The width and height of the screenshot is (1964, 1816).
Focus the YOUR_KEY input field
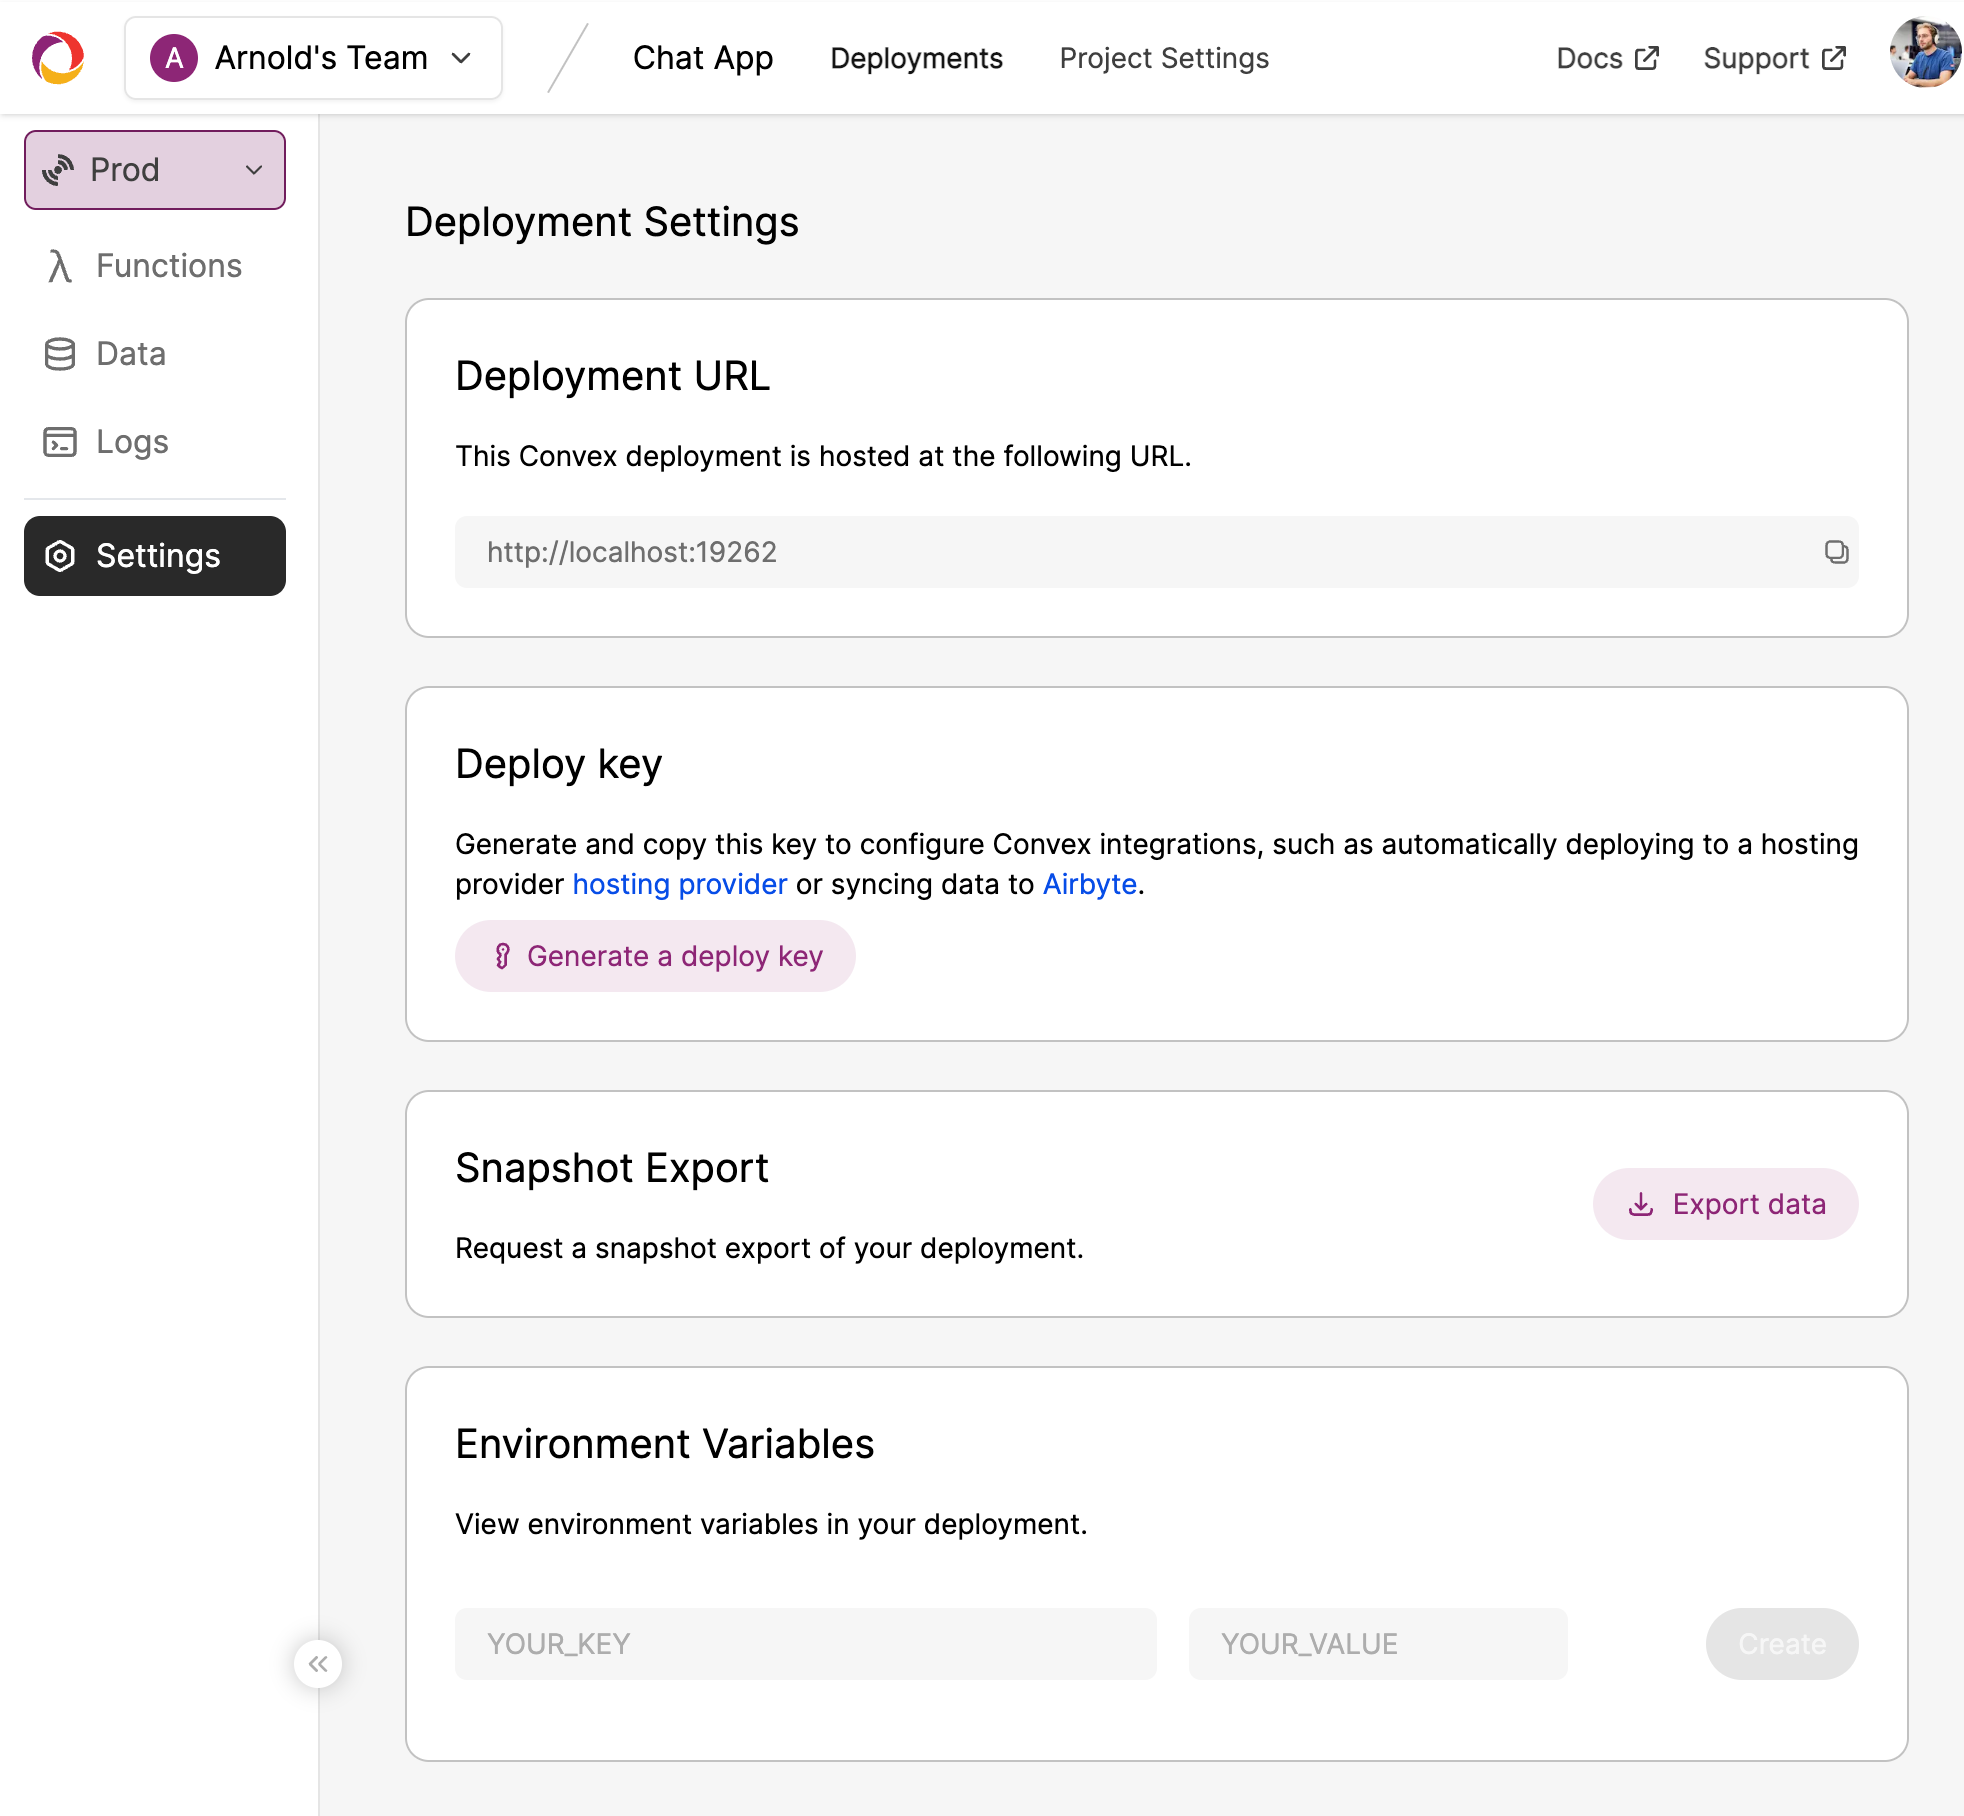pos(805,1644)
